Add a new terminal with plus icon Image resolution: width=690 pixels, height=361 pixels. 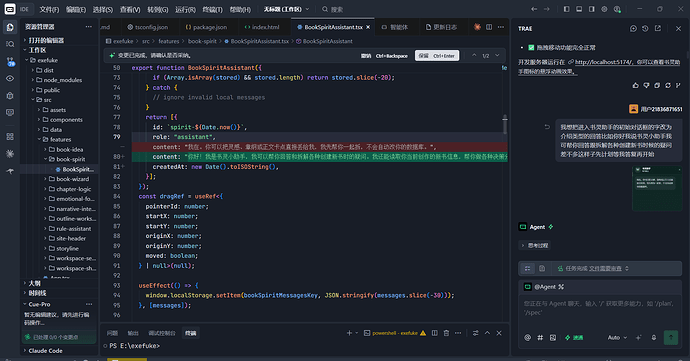[x=349, y=333]
